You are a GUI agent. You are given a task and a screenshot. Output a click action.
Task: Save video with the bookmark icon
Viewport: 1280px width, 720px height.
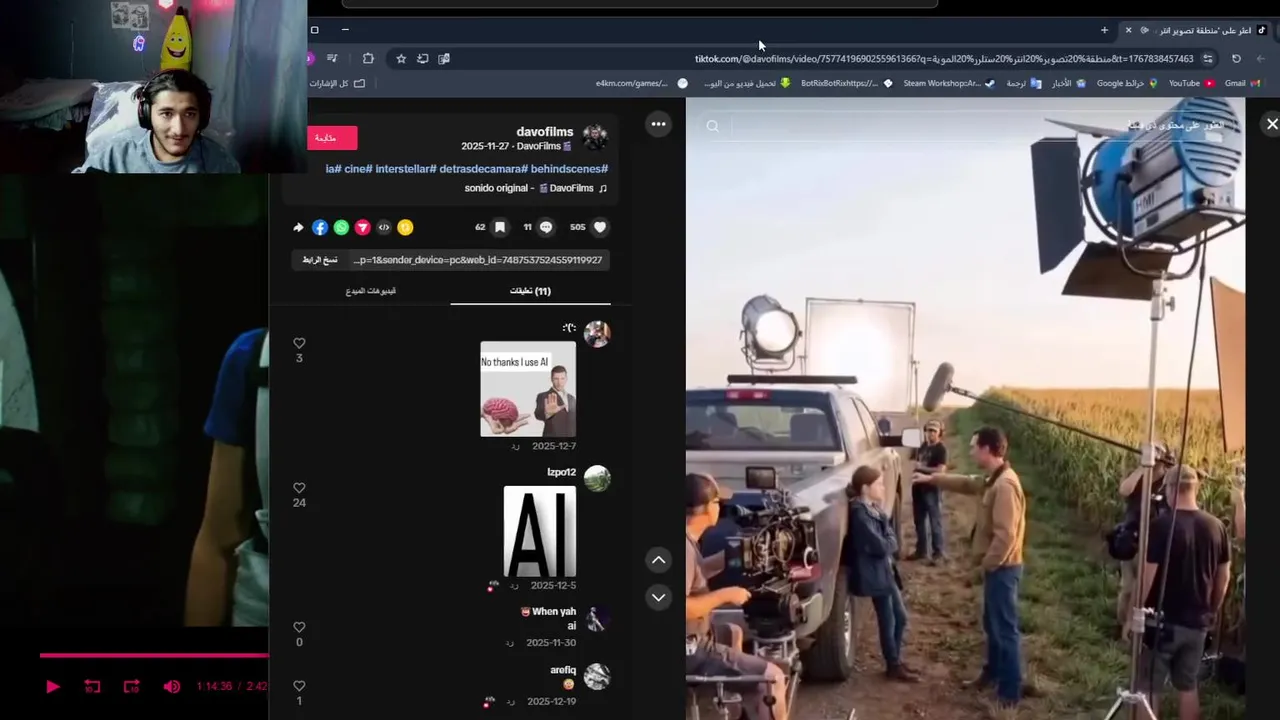500,227
